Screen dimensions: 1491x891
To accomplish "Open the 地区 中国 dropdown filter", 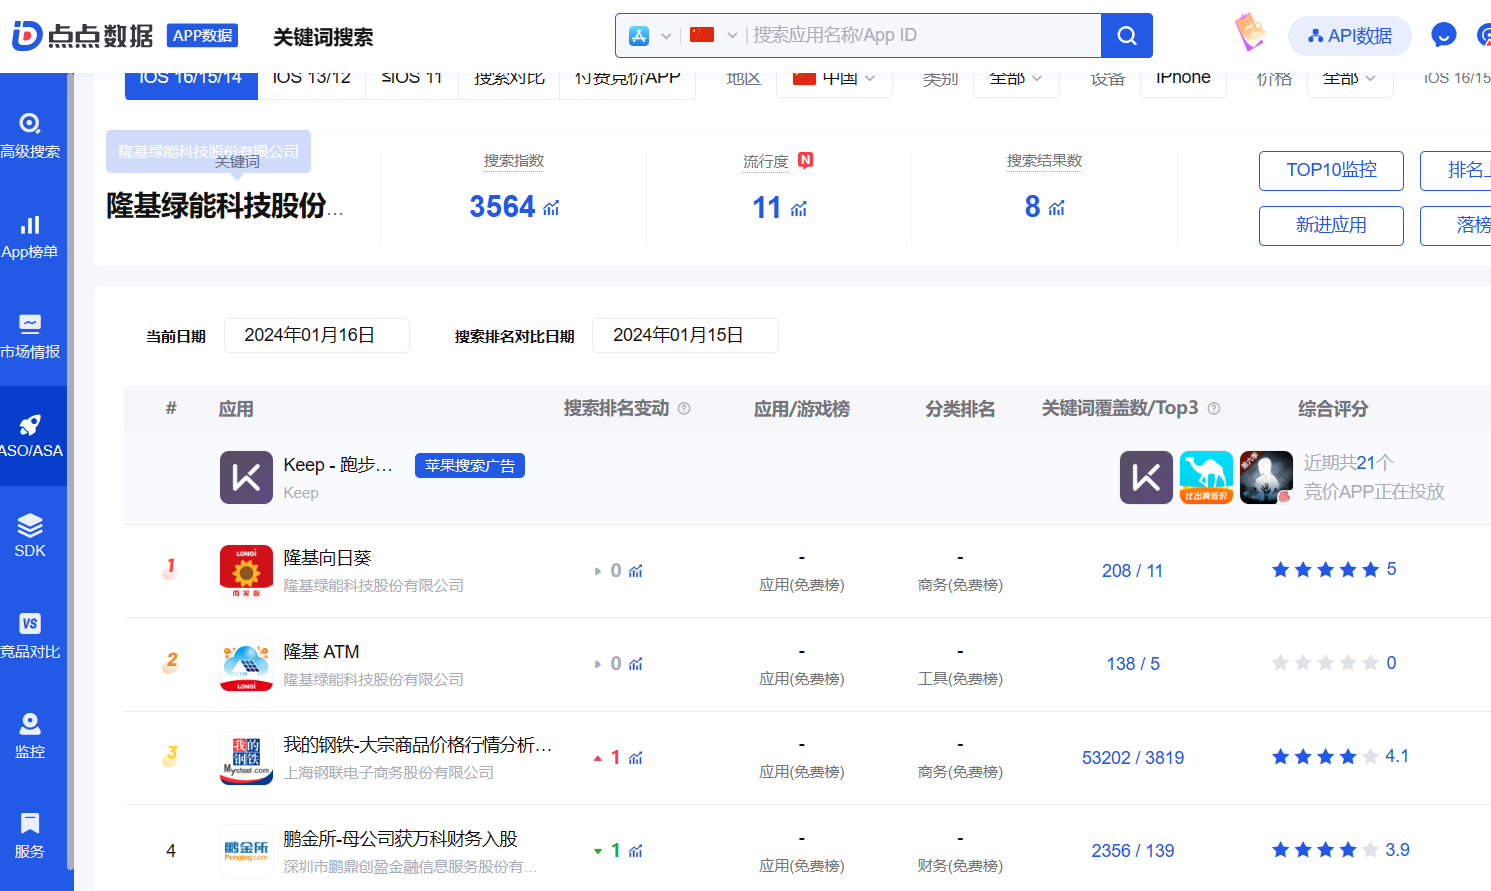I will pos(833,78).
